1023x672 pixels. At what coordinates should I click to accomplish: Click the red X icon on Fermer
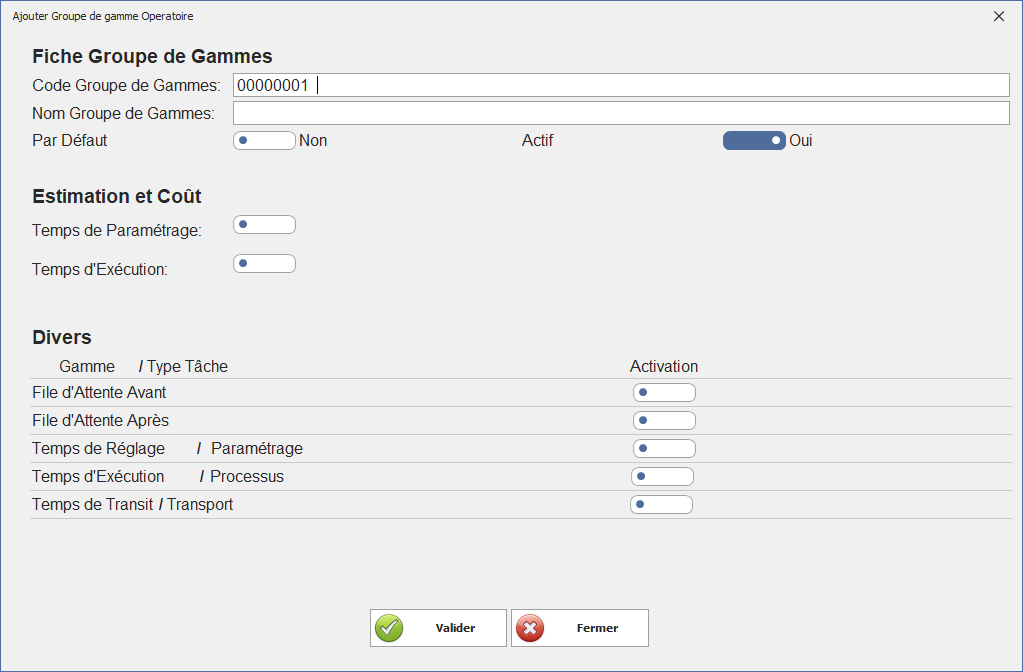click(x=530, y=628)
